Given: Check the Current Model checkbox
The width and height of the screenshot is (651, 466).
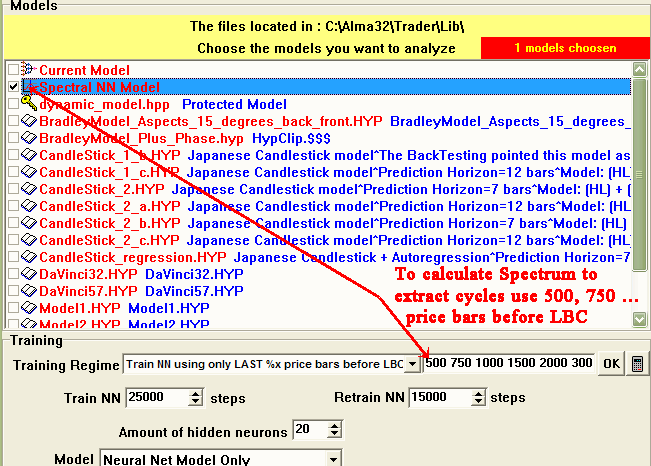Looking at the screenshot, I should 12,70.
